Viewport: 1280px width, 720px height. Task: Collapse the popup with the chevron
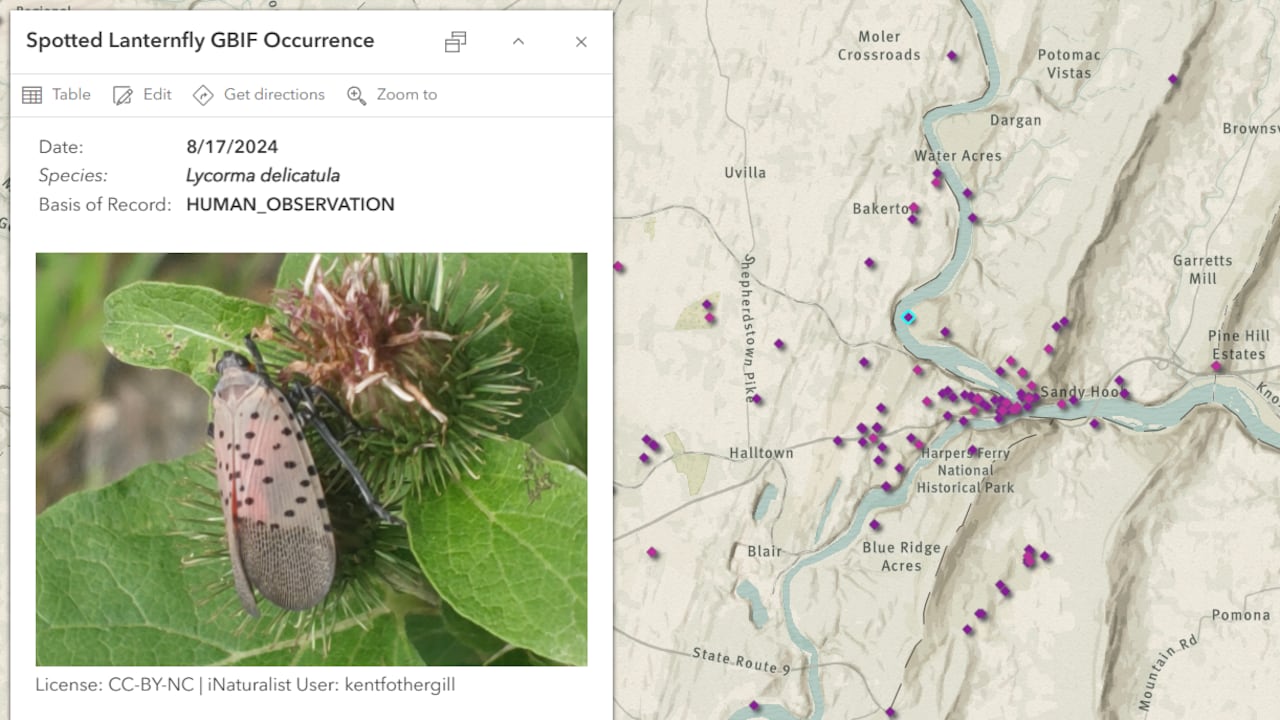[518, 42]
